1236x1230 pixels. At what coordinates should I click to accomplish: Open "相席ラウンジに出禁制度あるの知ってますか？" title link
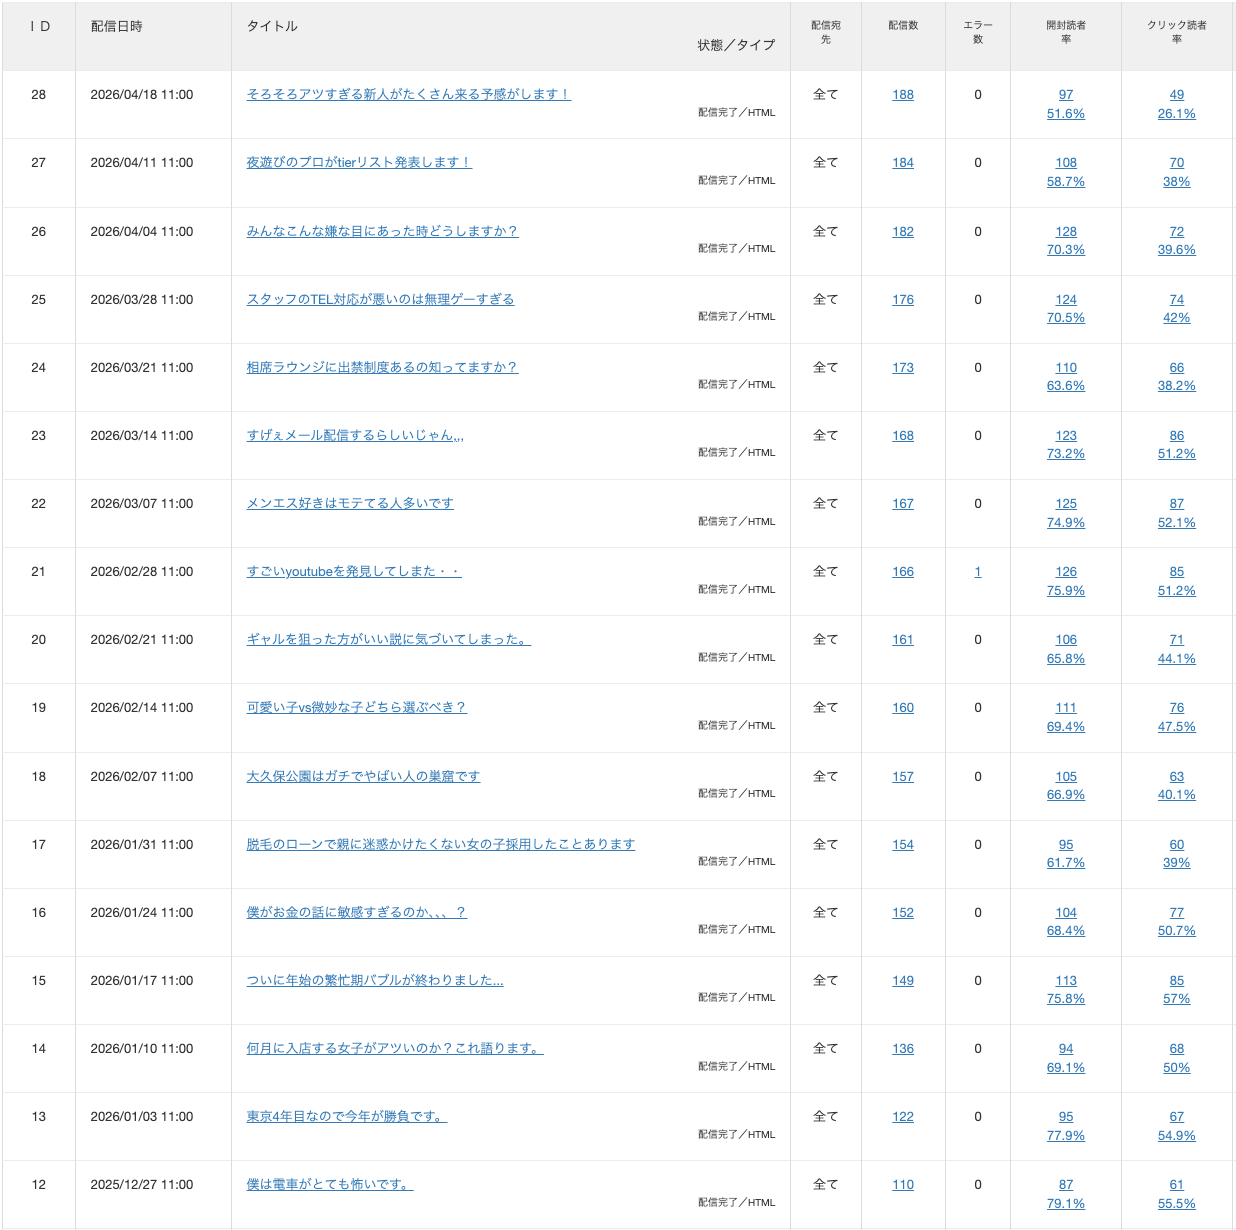click(x=382, y=367)
